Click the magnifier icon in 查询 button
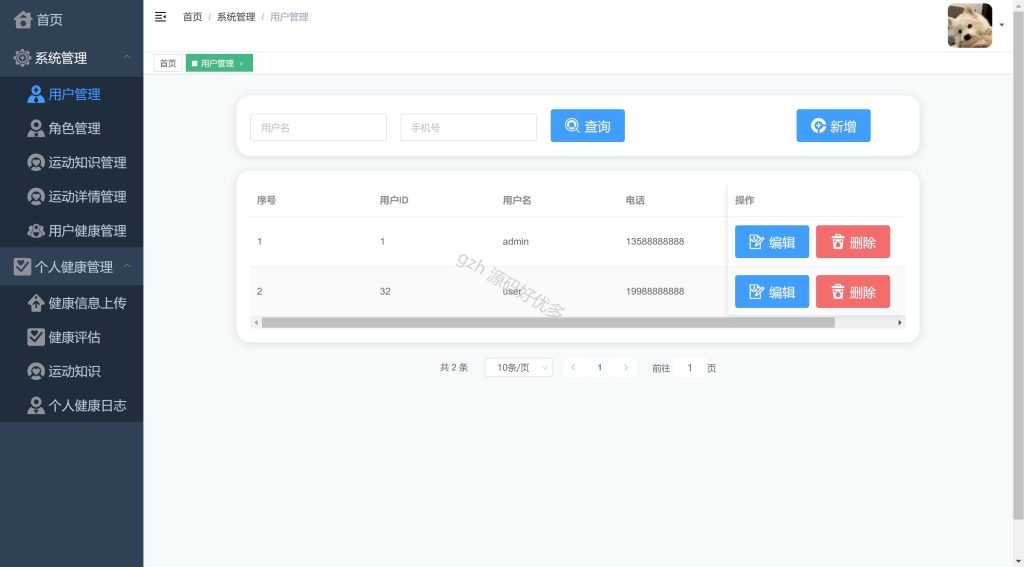This screenshot has width=1024, height=567. [x=572, y=125]
